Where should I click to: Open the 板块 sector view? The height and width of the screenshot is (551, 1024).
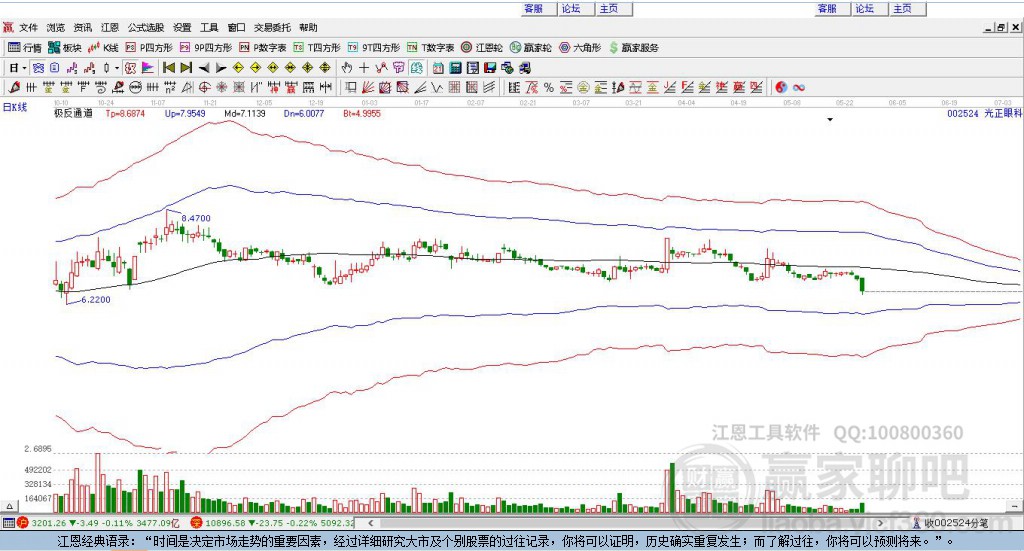point(64,48)
